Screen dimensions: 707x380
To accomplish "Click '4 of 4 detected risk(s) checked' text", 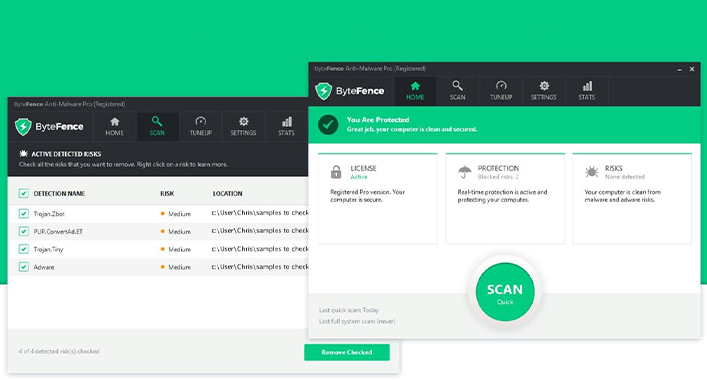I will point(59,351).
